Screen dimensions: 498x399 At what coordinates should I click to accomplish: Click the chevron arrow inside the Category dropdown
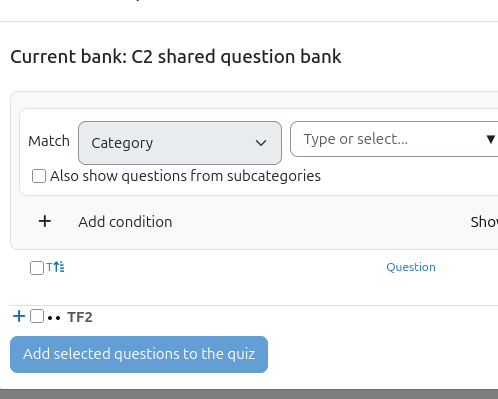coord(261,143)
